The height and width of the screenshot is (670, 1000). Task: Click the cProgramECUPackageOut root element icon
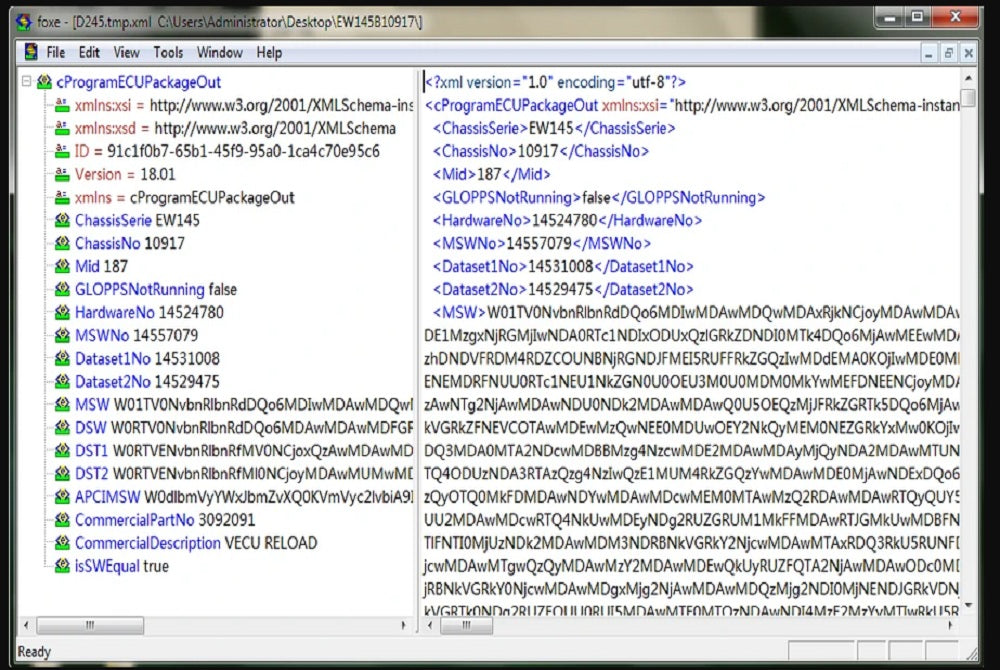[44, 83]
